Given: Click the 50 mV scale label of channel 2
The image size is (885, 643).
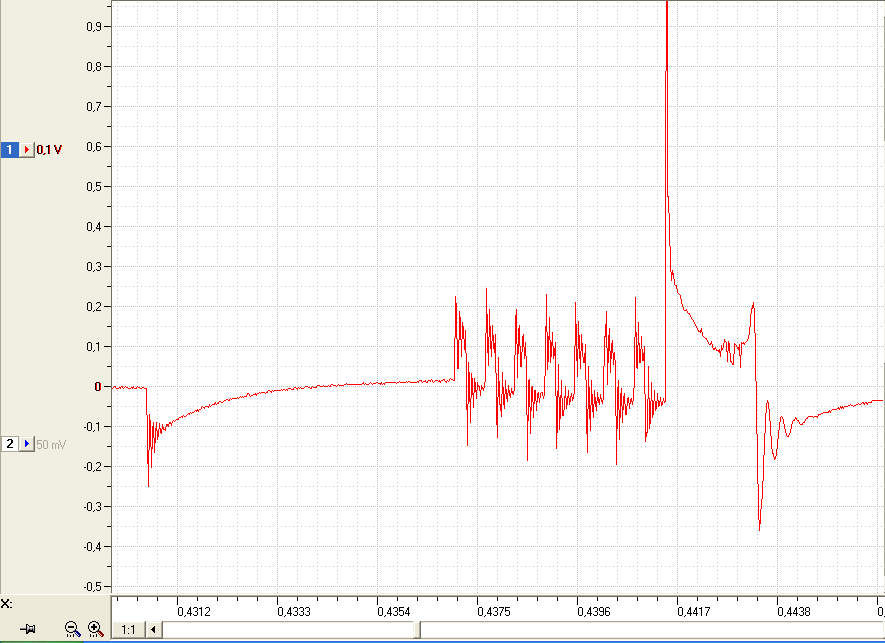Looking at the screenshot, I should coord(51,445).
